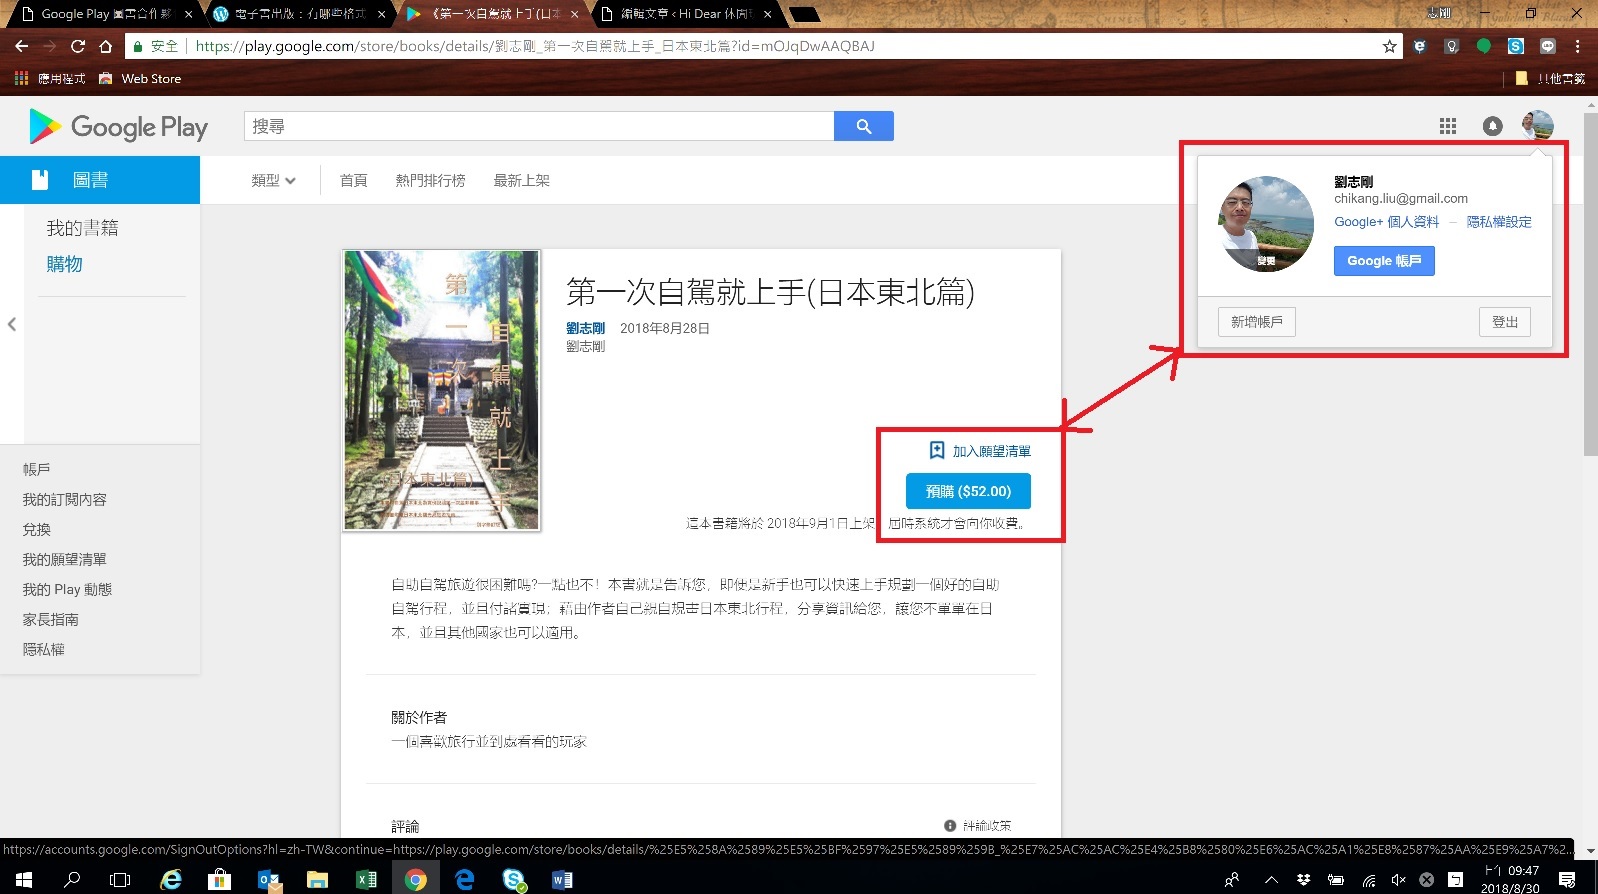
Task: Click the 評論政策 link
Action: point(987,825)
